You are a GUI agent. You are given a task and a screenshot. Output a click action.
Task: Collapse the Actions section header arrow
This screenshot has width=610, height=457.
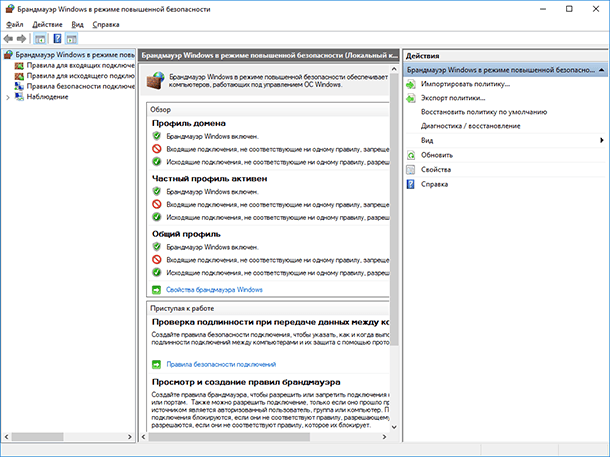pyautogui.click(x=601, y=70)
